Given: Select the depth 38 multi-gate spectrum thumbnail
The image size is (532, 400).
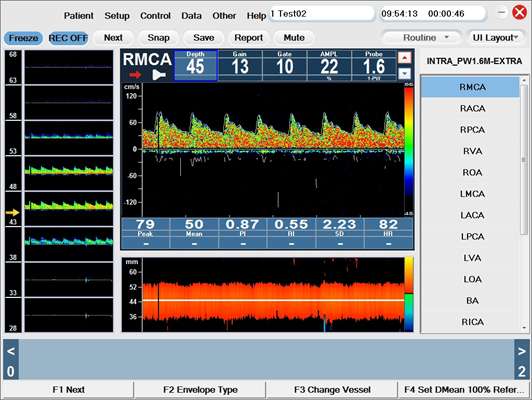Looking at the screenshot, I should (x=69, y=244).
